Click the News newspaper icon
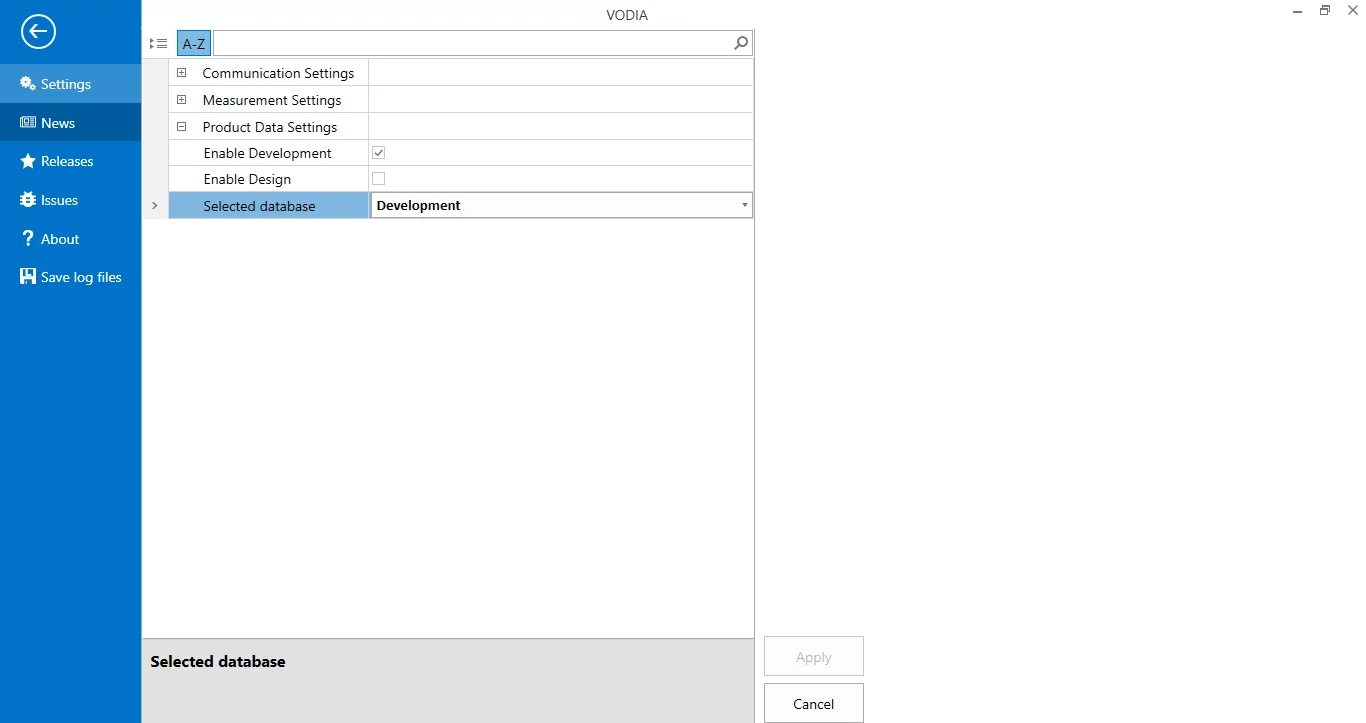 click(x=27, y=122)
